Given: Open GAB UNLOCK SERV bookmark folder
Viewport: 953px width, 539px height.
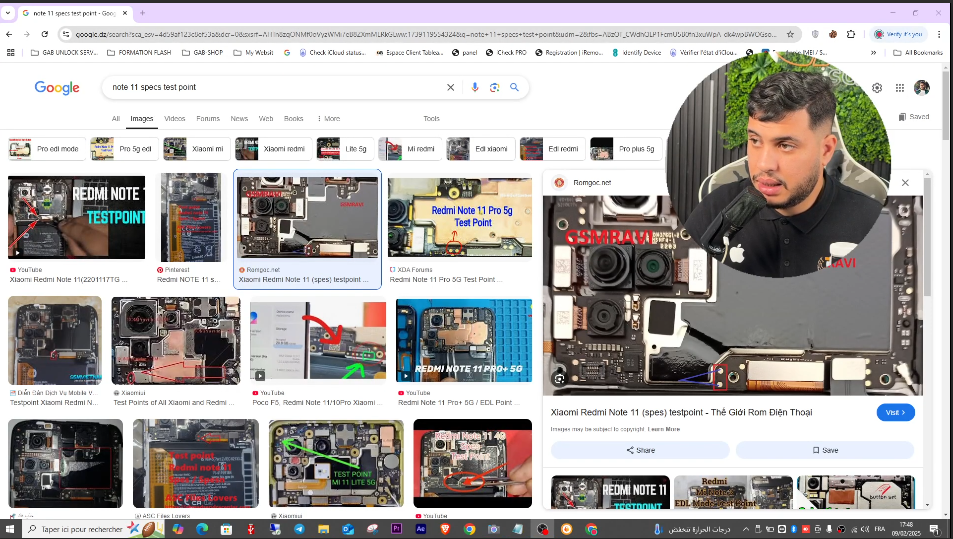Looking at the screenshot, I should pos(64,53).
